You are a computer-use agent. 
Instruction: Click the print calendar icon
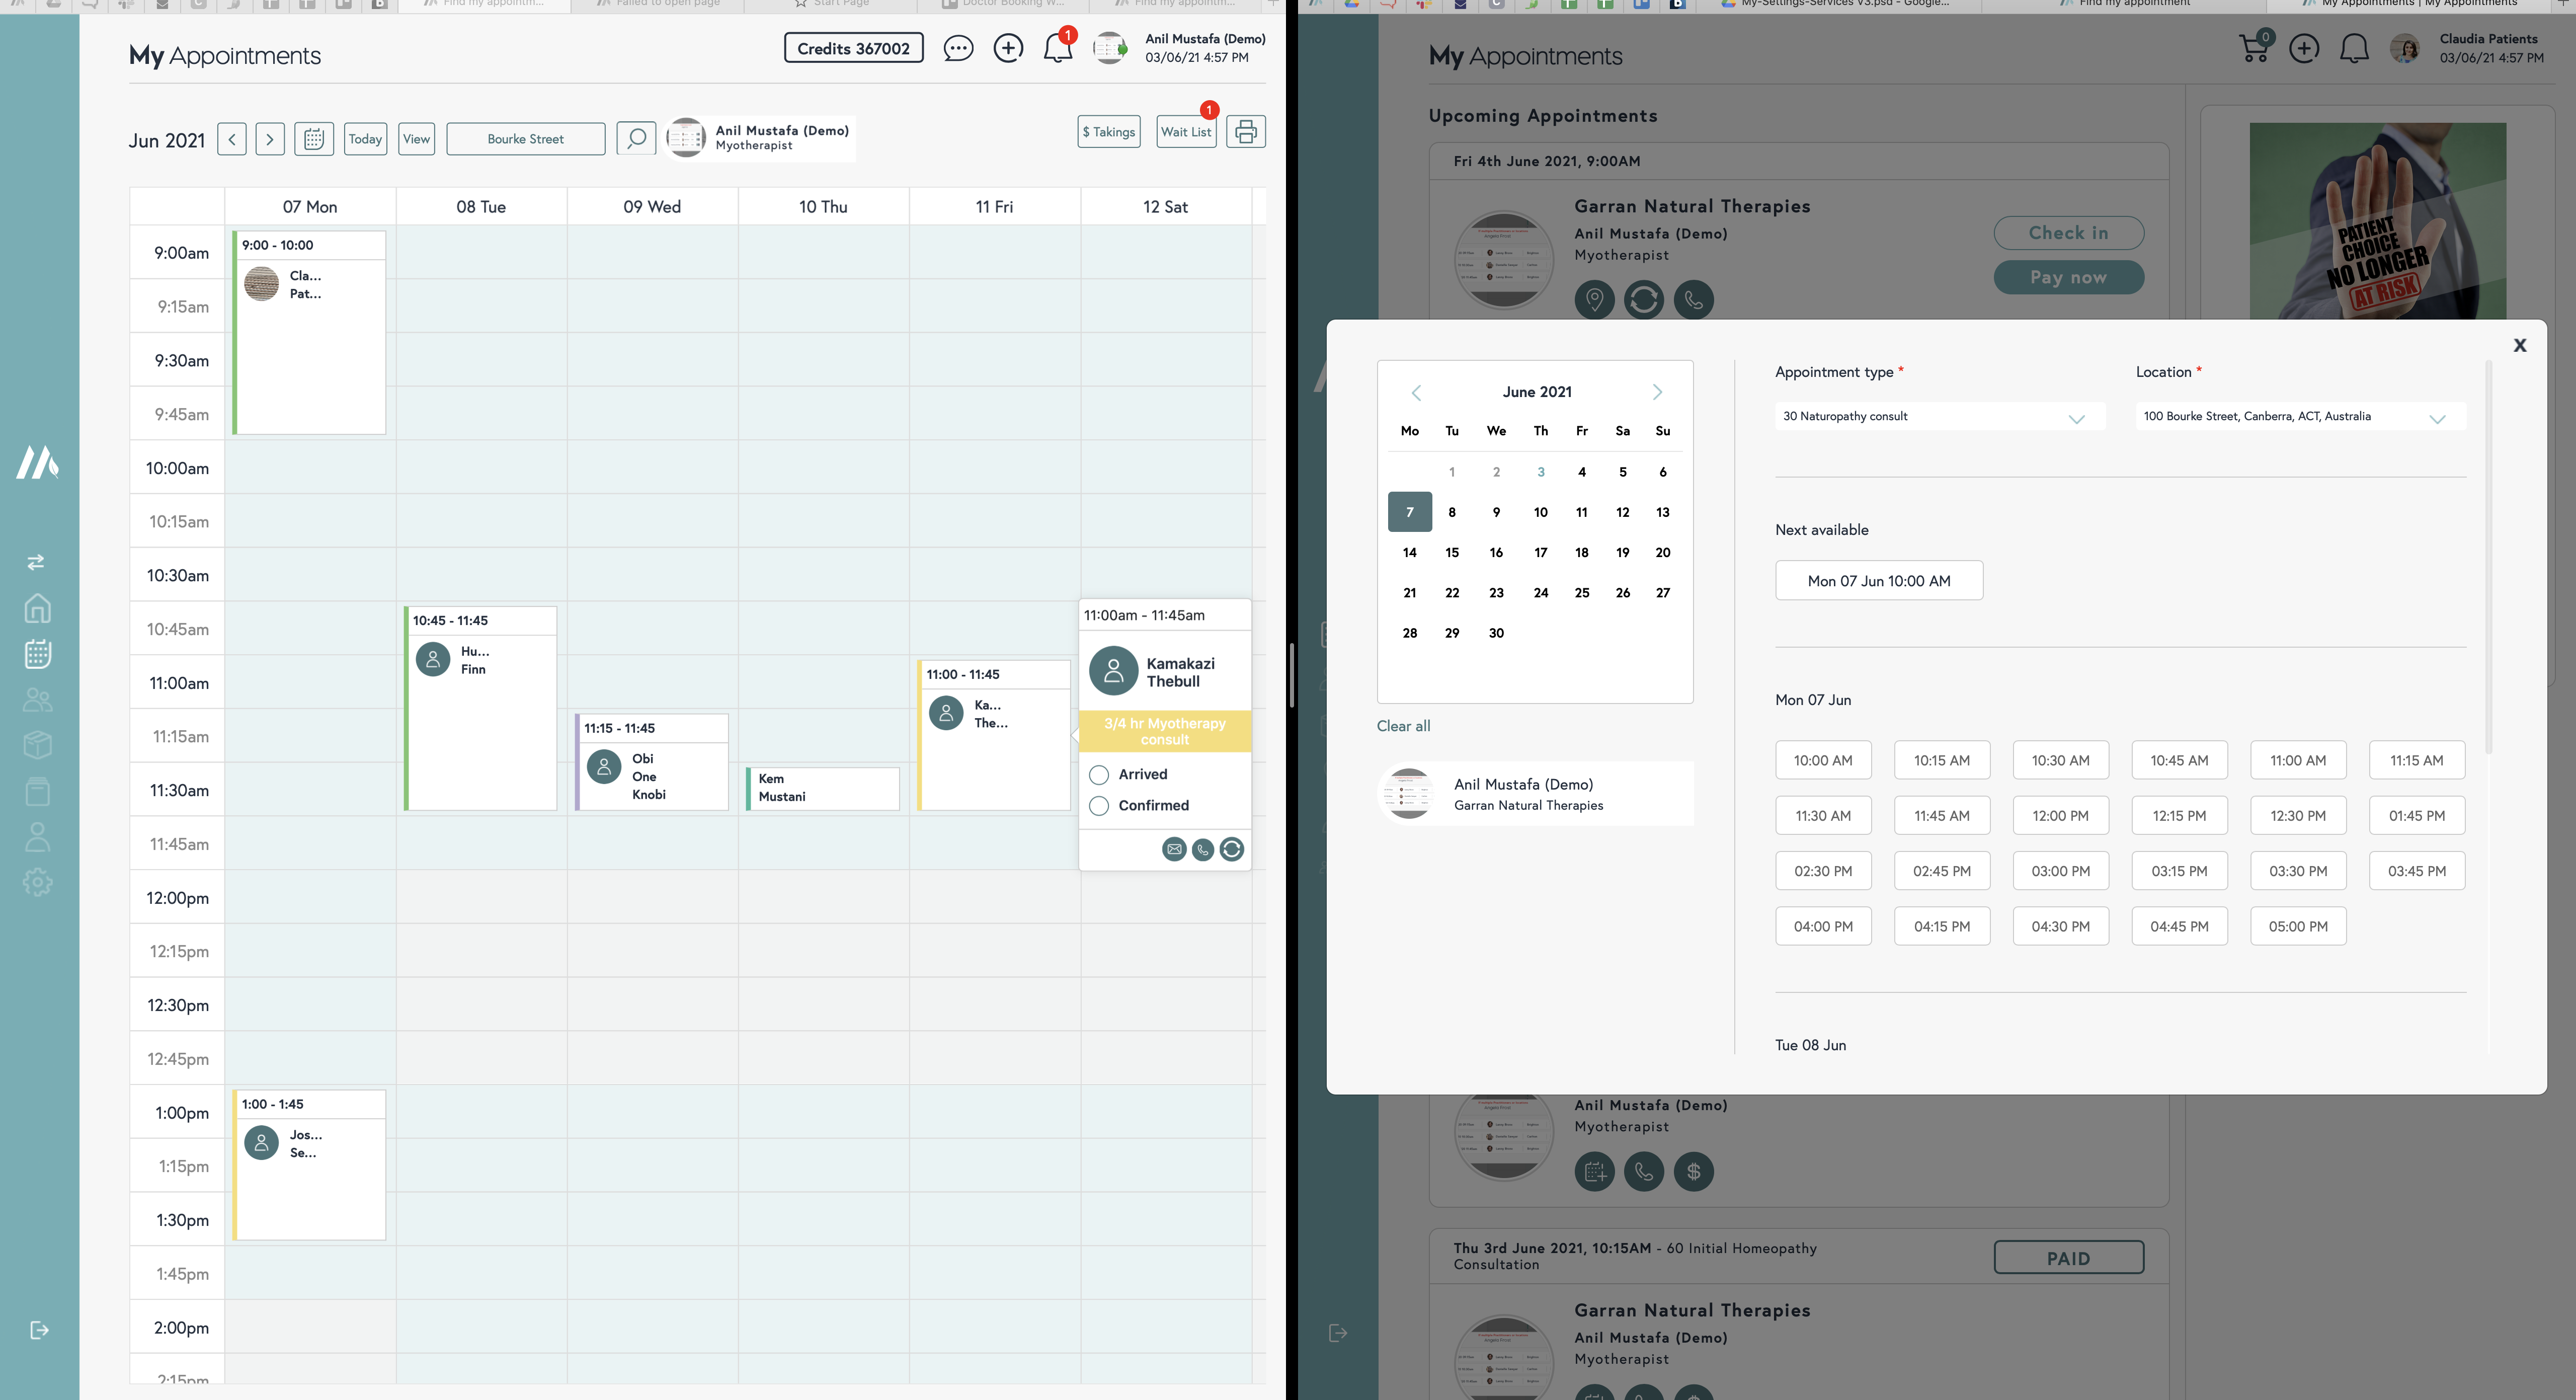(x=1245, y=131)
